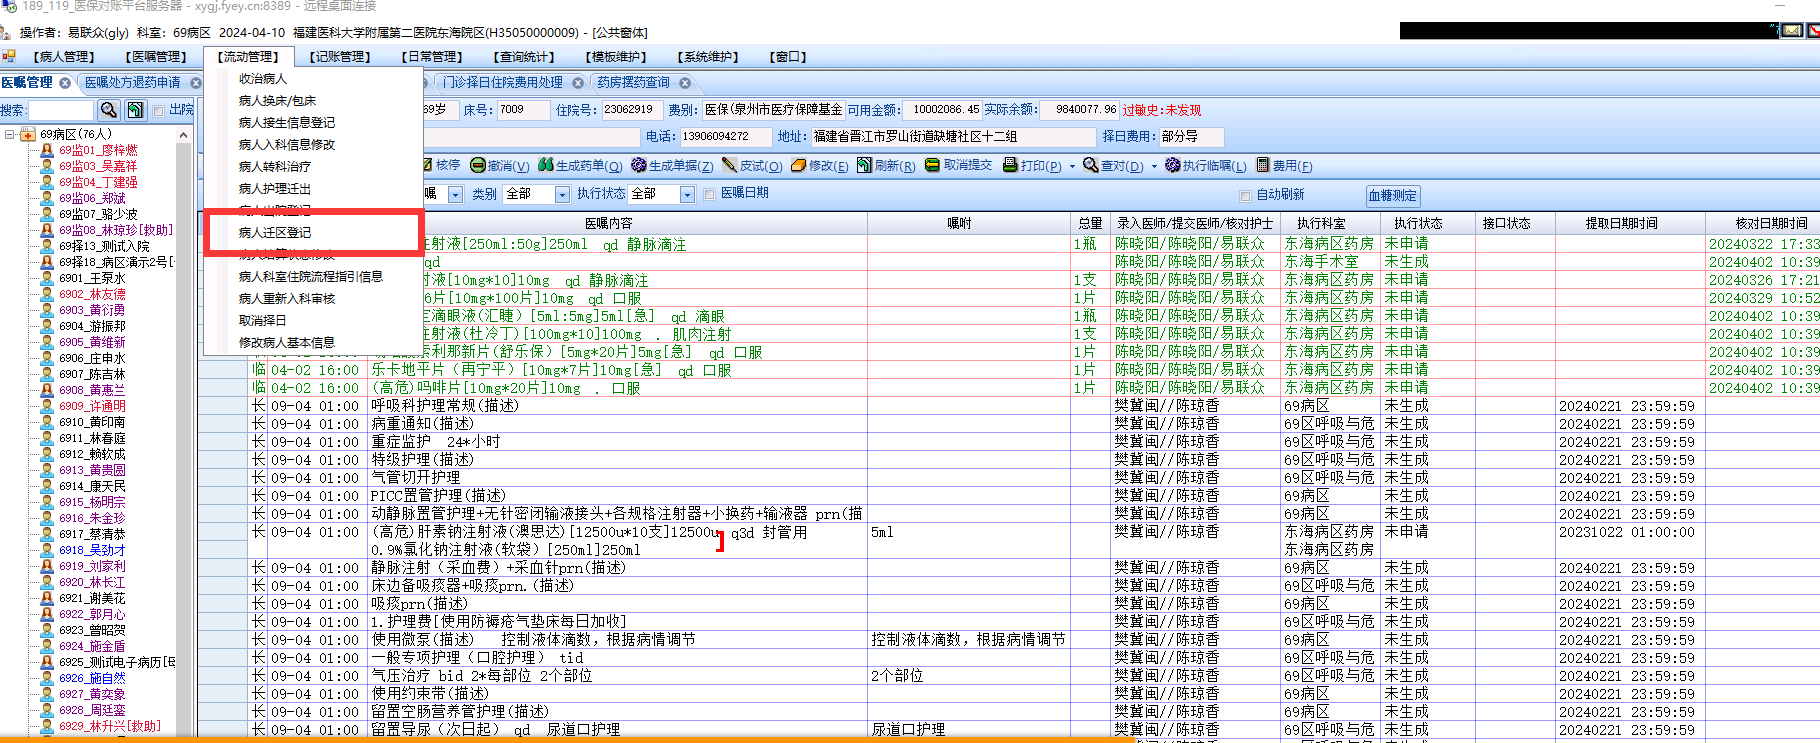Click the 取消提交 toolbar button
This screenshot has height=743, width=1820.
click(958, 165)
